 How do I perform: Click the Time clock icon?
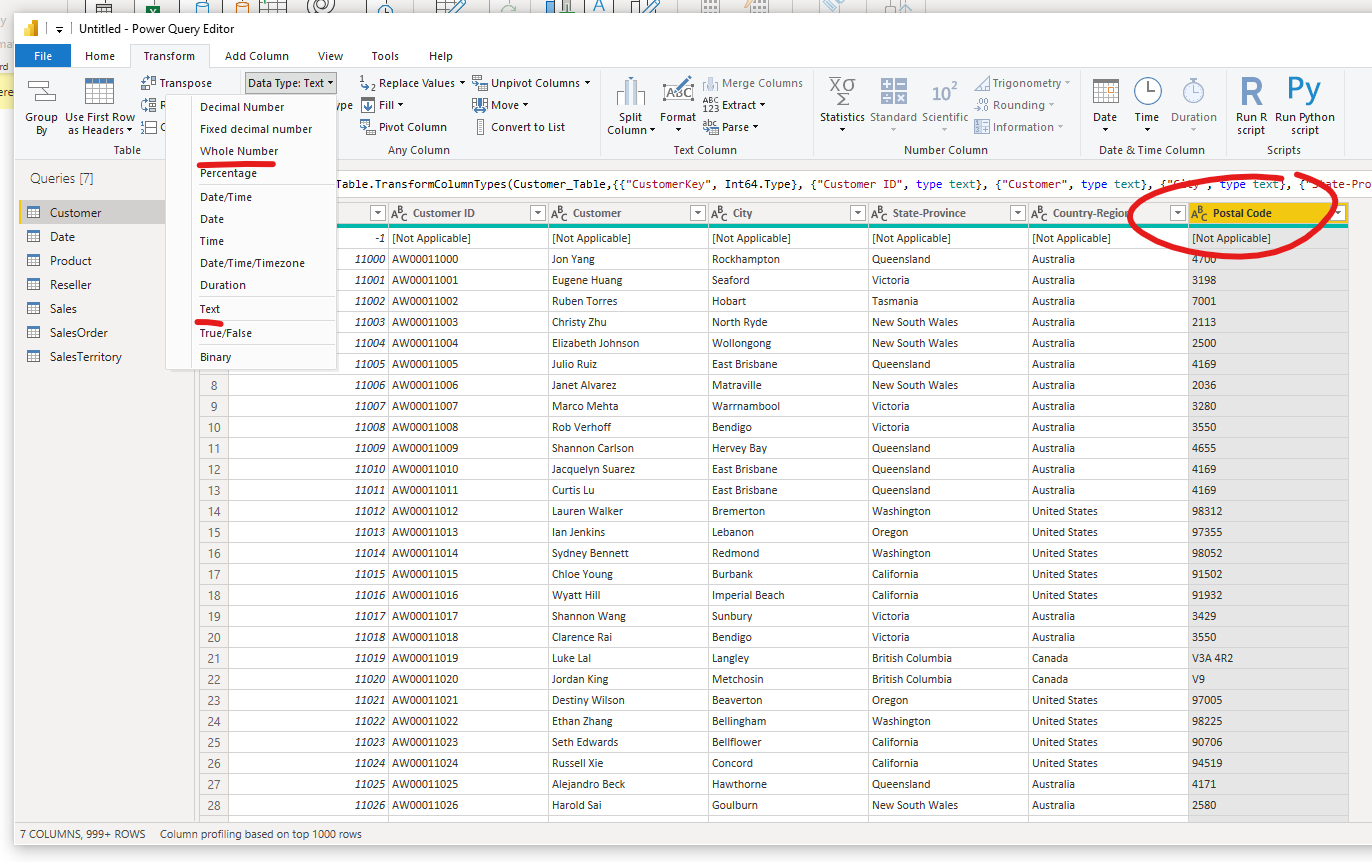tap(1147, 93)
